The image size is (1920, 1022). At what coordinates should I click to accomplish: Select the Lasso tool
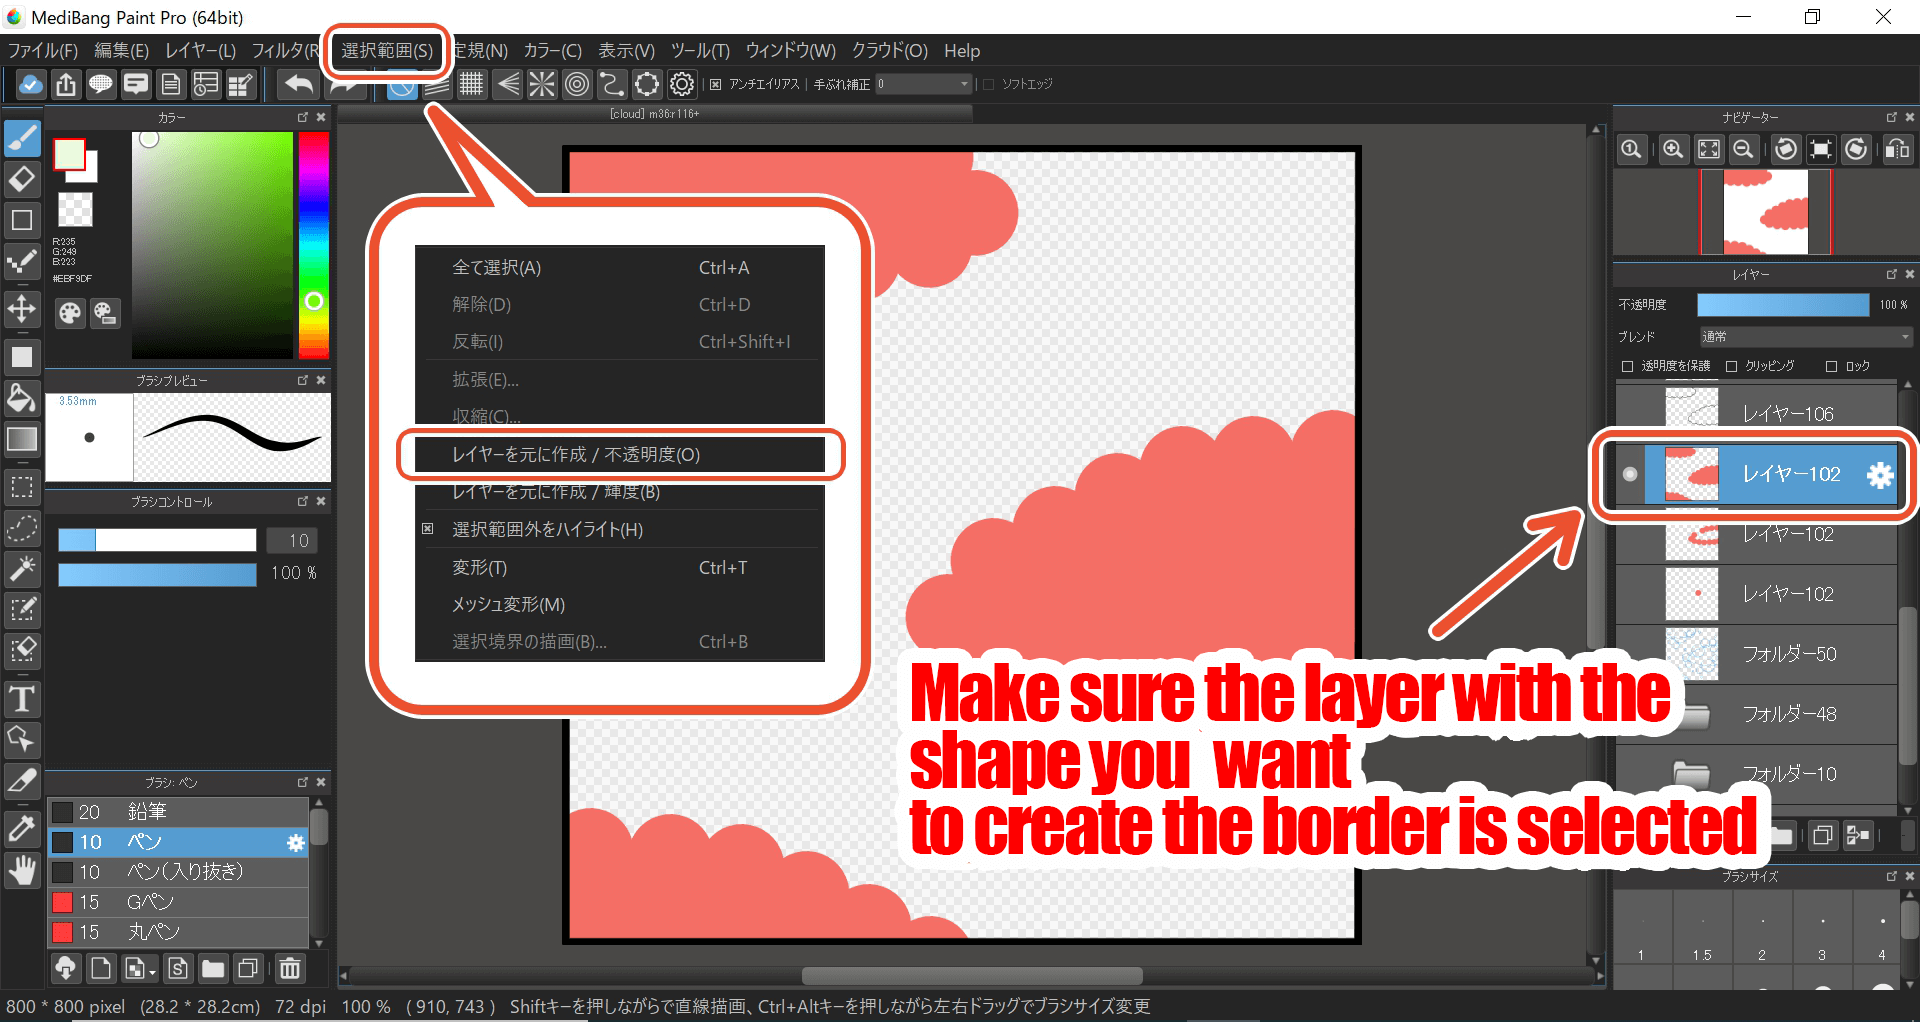[22, 528]
